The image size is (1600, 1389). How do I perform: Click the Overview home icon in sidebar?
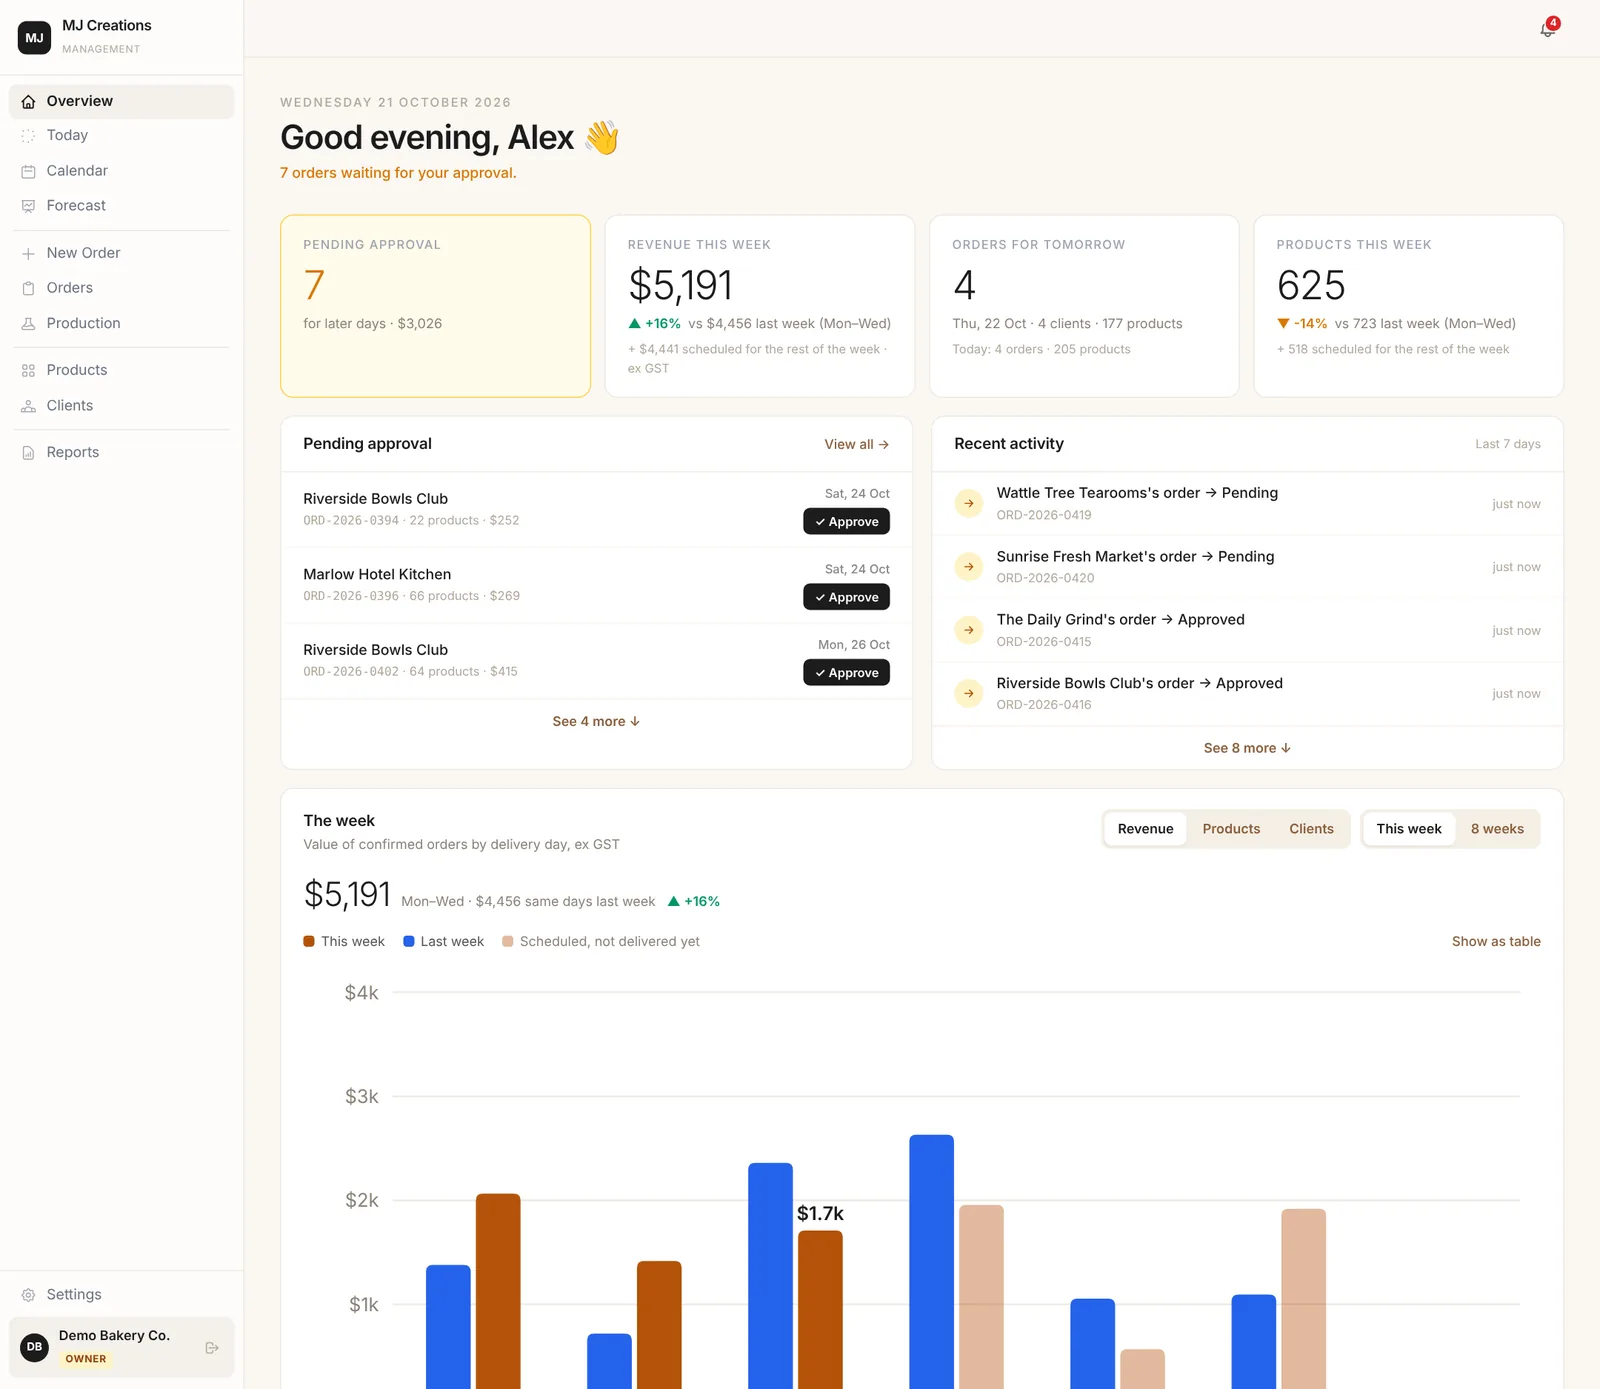point(28,102)
